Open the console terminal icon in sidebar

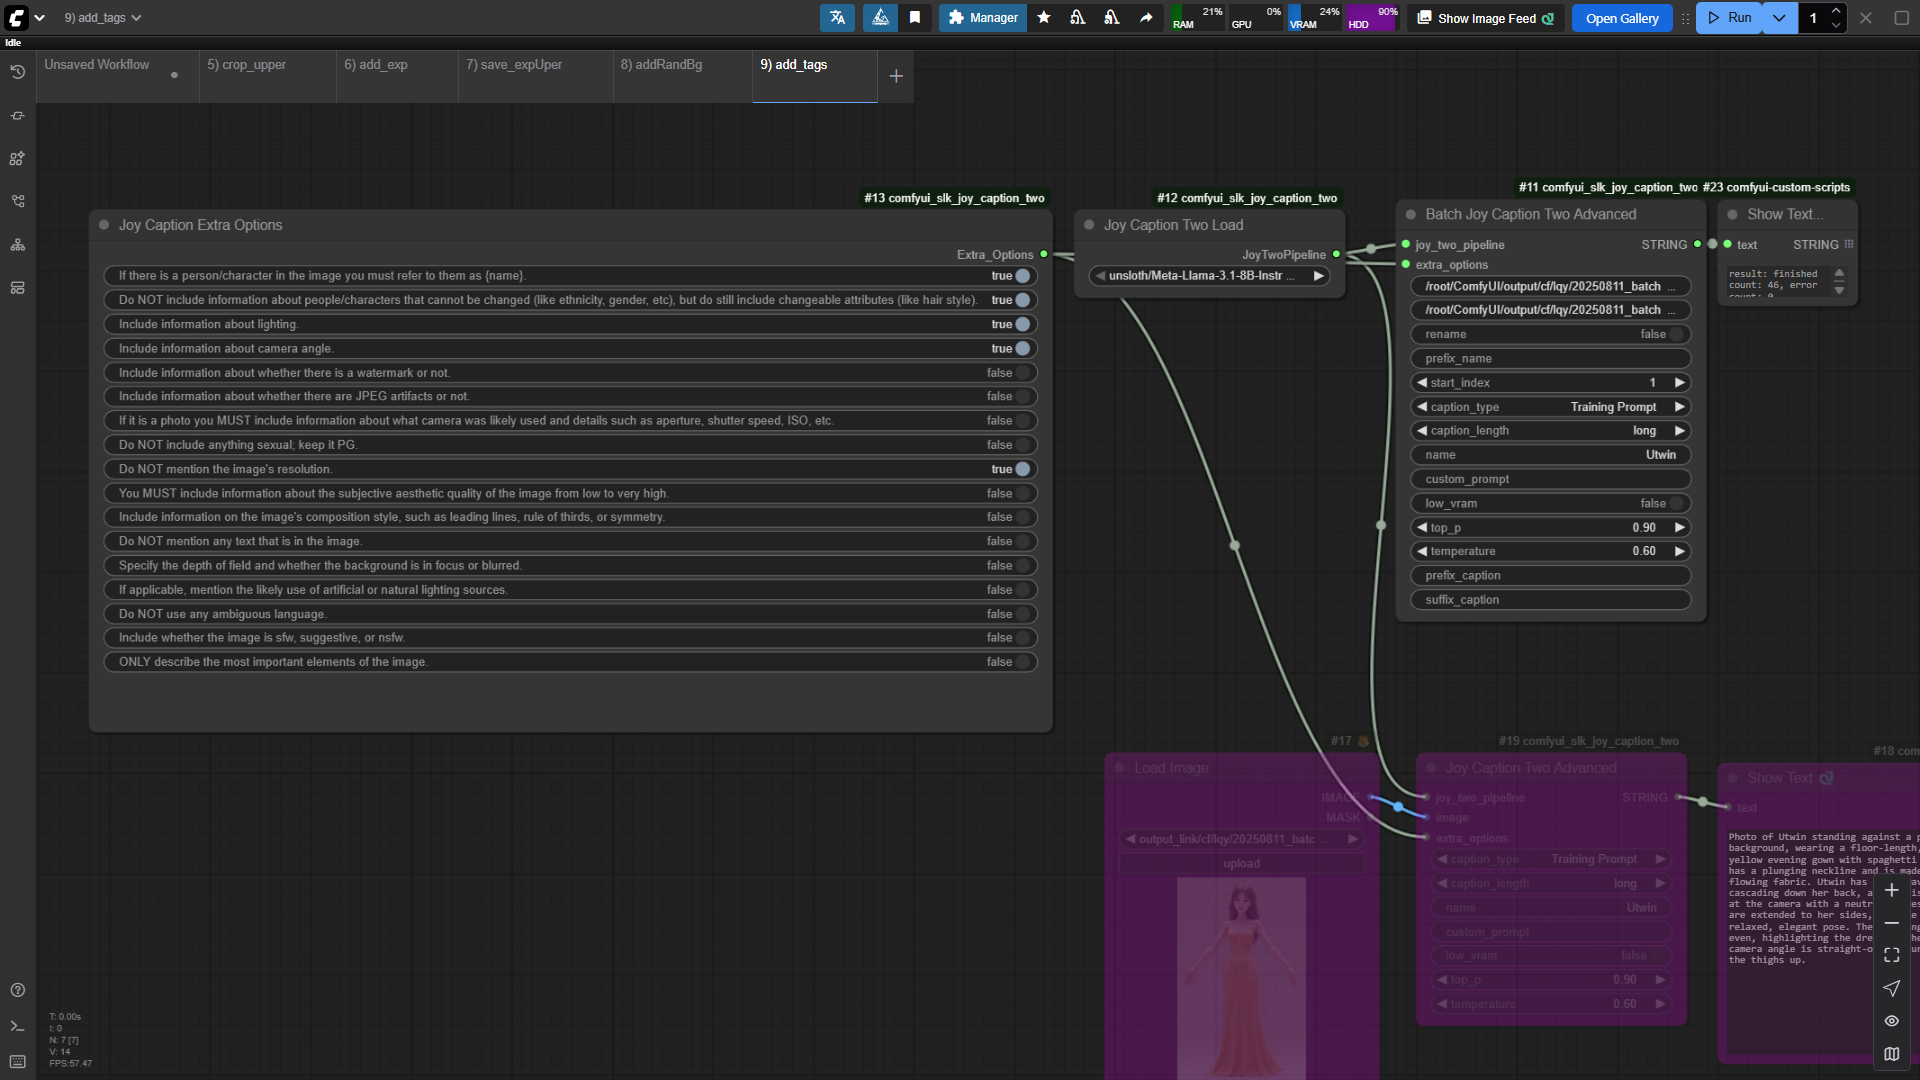point(17,1026)
